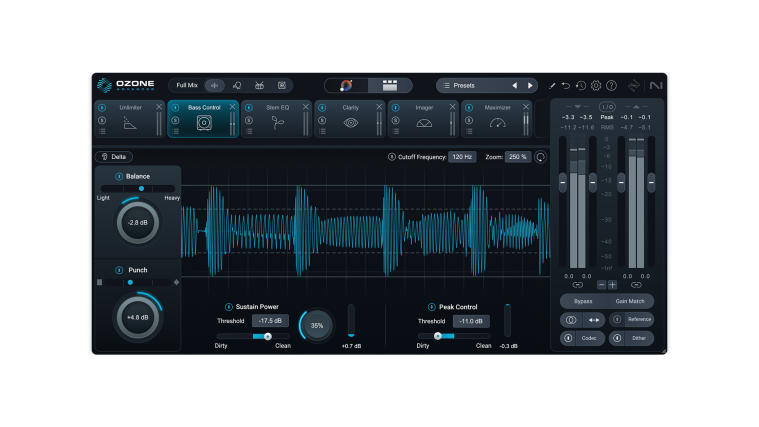
Task: Toggle power on the Maximizer module
Action: point(469,107)
